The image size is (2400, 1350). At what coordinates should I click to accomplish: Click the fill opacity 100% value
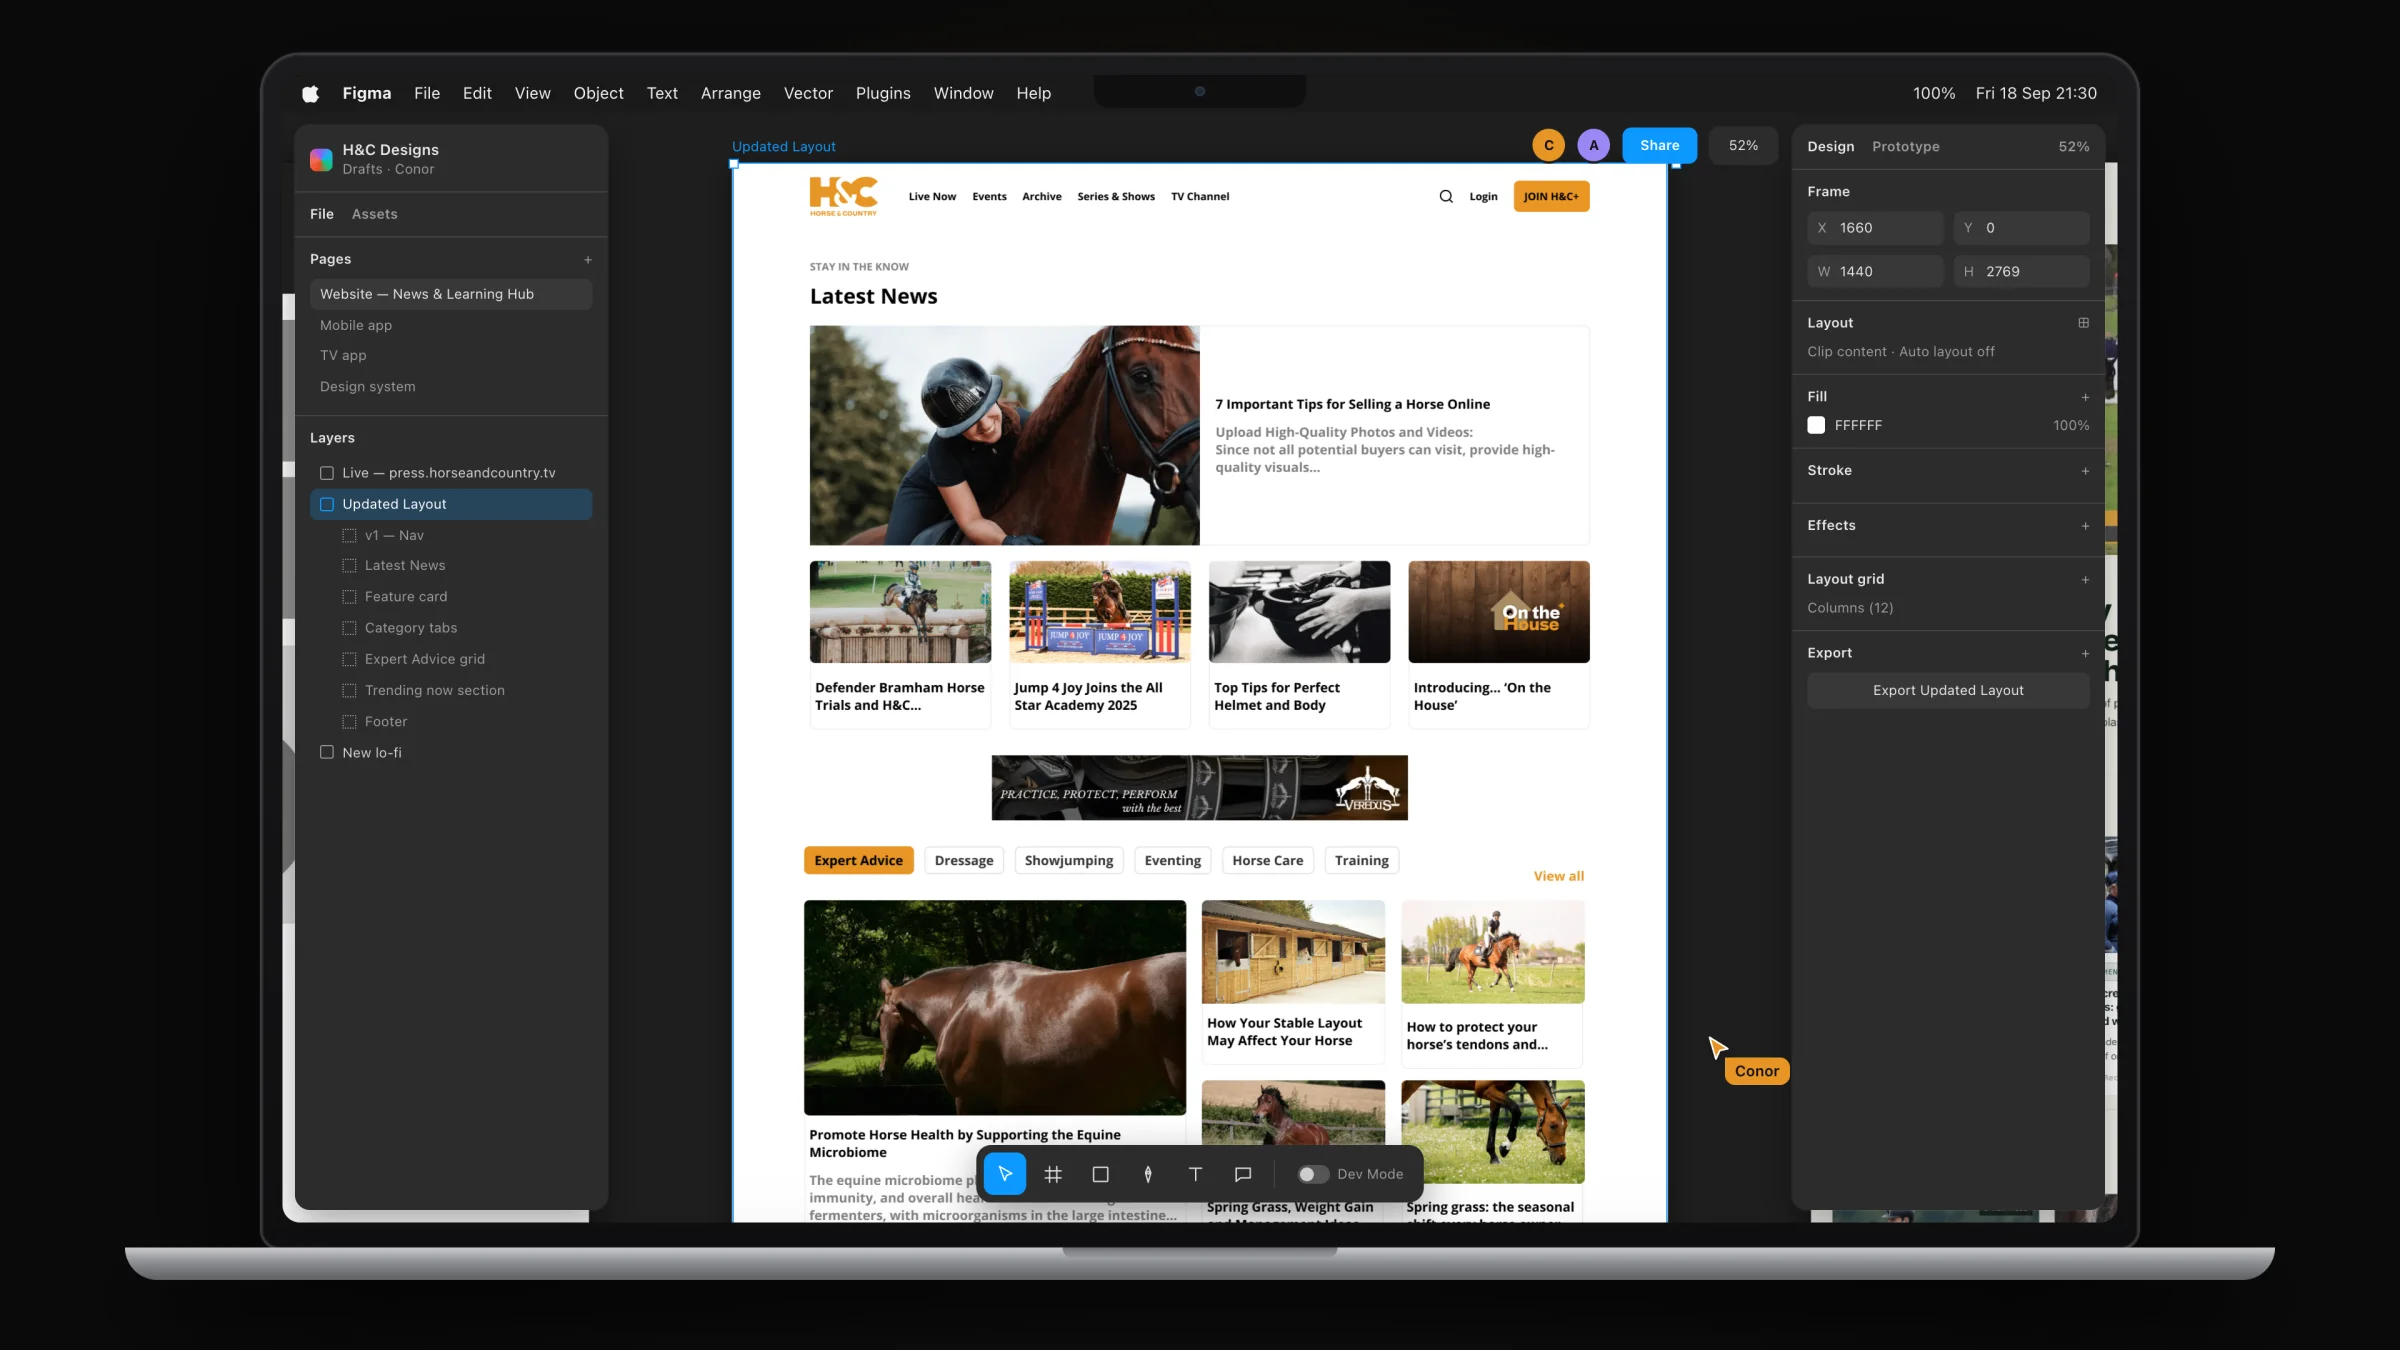point(2071,426)
